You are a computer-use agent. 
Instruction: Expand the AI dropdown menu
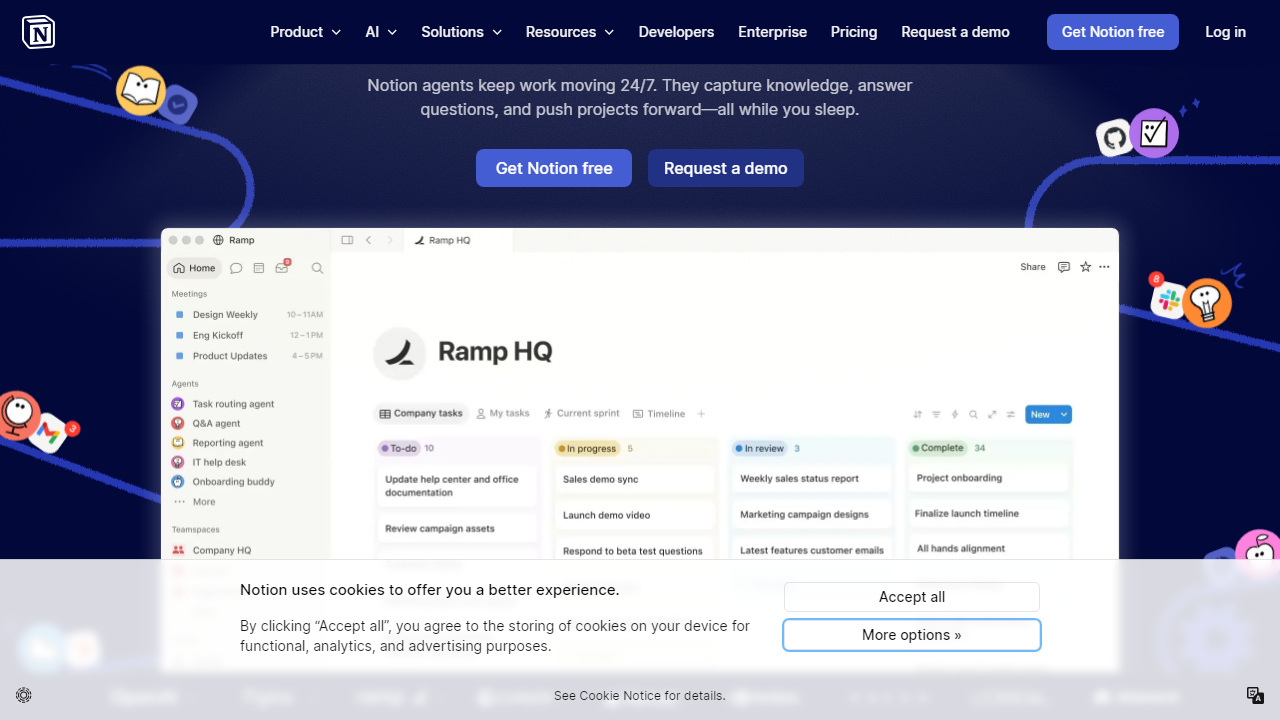point(381,32)
